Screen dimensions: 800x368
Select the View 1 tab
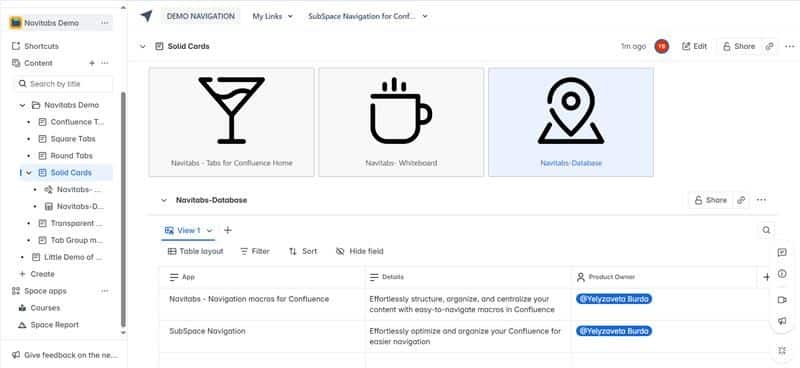coord(188,231)
